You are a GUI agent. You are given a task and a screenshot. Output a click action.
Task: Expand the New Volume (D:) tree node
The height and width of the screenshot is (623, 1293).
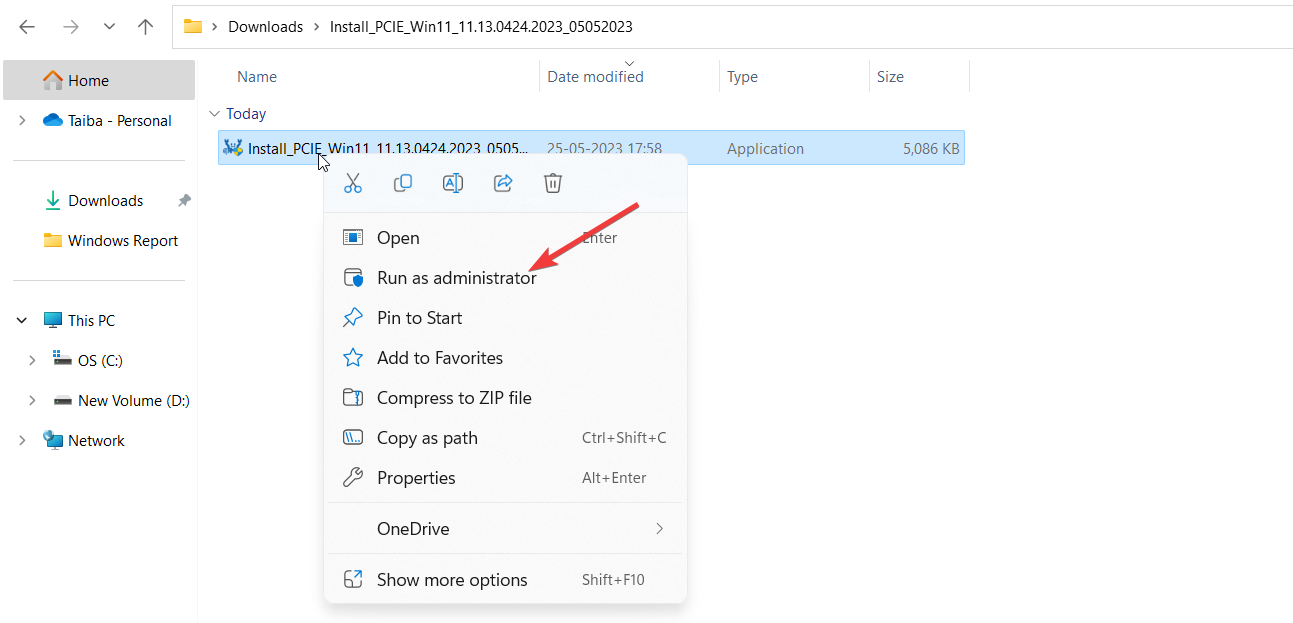pos(32,400)
